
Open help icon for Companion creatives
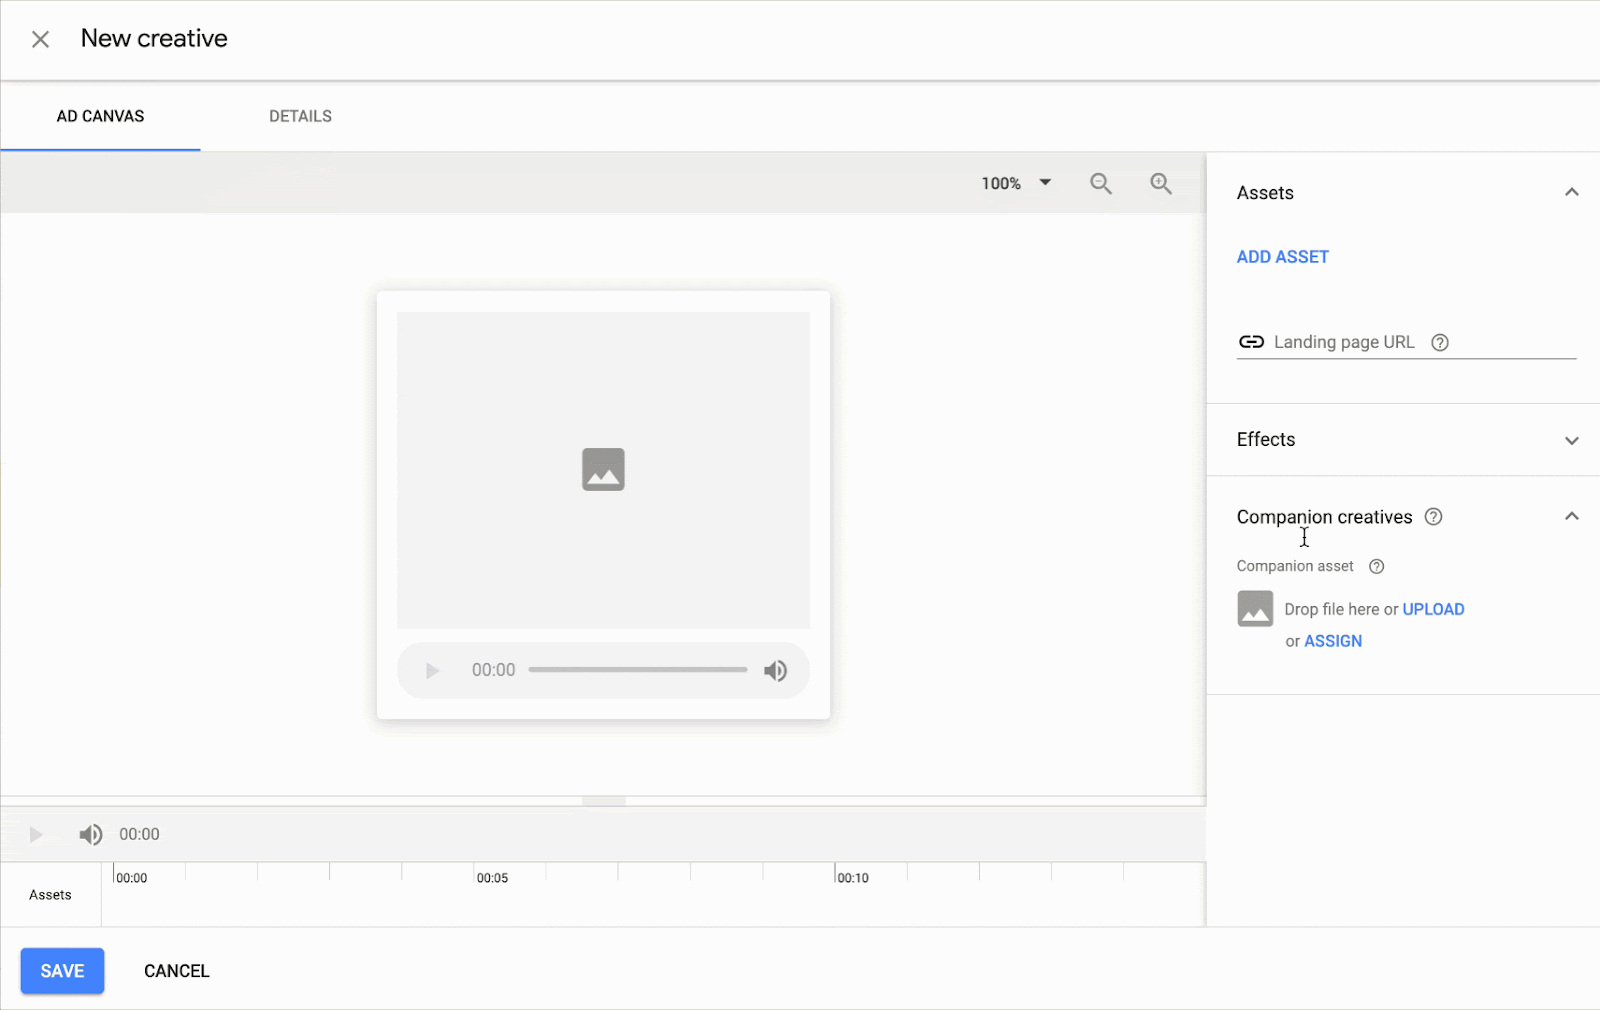tap(1433, 517)
